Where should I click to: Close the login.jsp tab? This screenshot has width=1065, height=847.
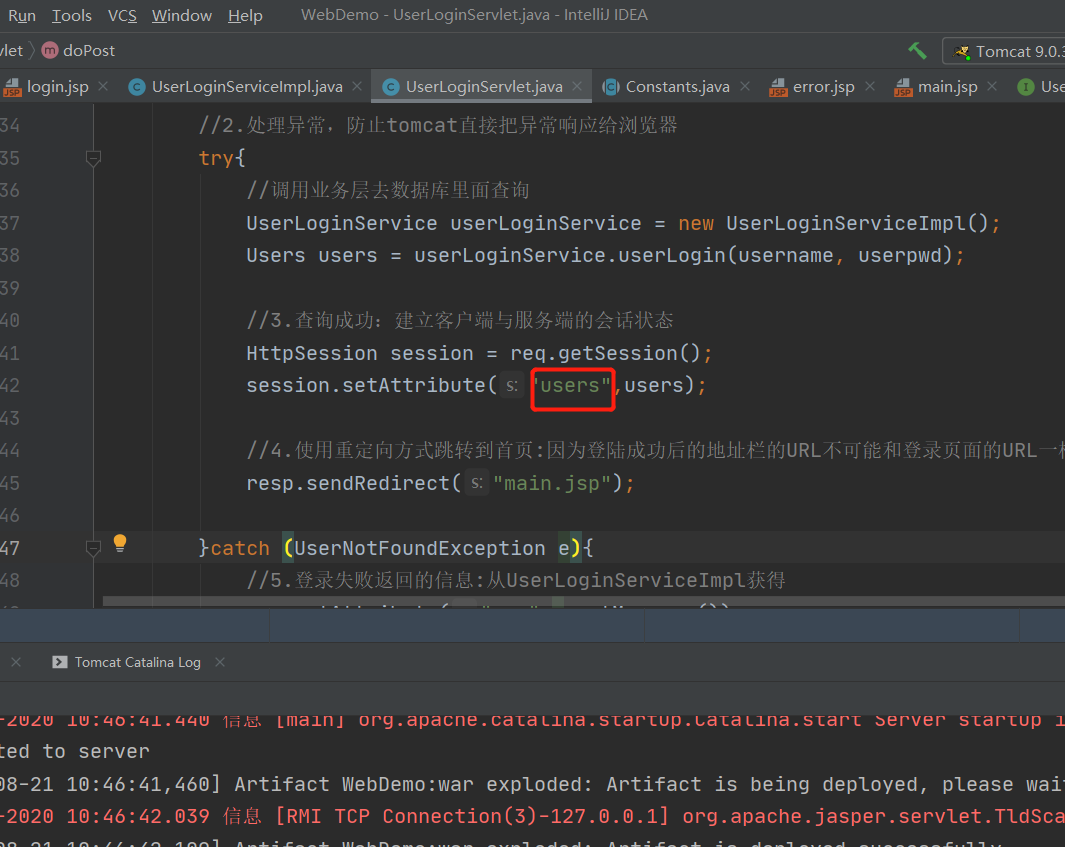tap(103, 86)
